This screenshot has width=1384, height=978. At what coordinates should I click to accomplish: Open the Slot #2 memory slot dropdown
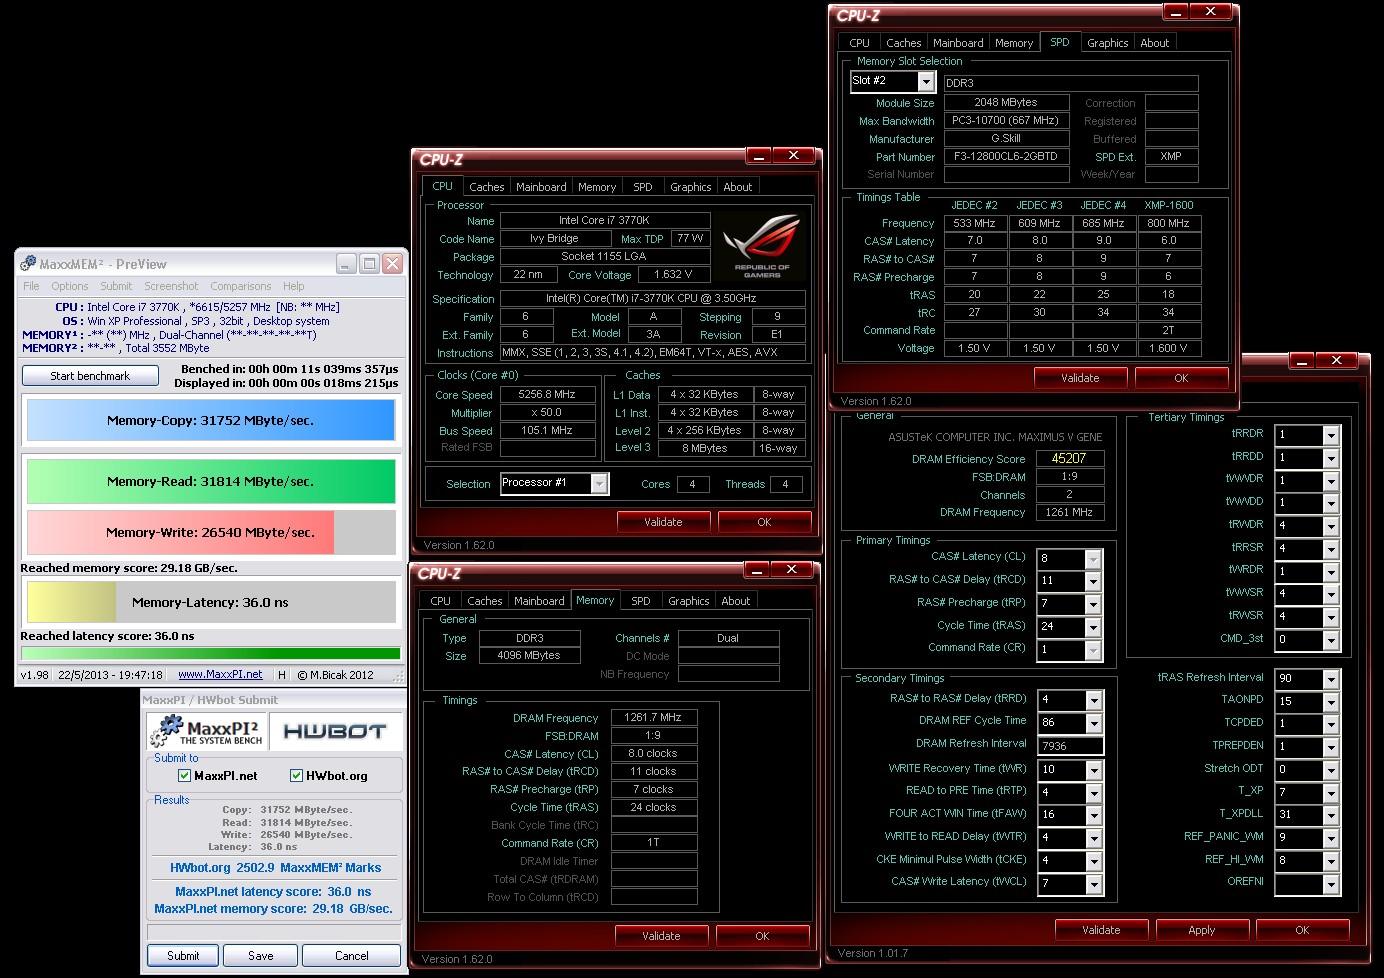pos(926,81)
